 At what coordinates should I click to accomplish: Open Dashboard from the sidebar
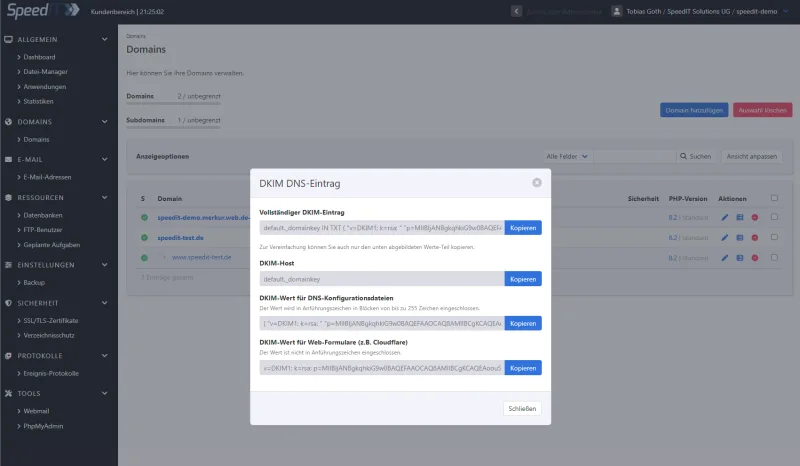(39, 57)
